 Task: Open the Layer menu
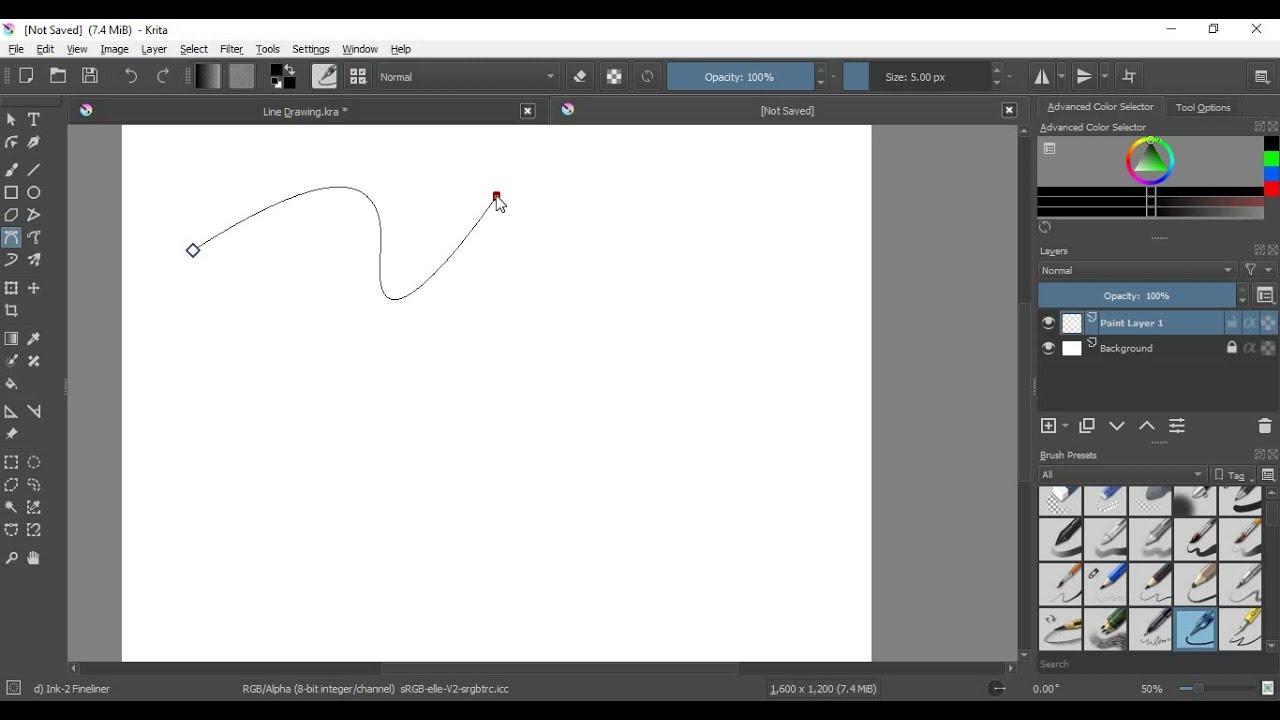point(154,49)
